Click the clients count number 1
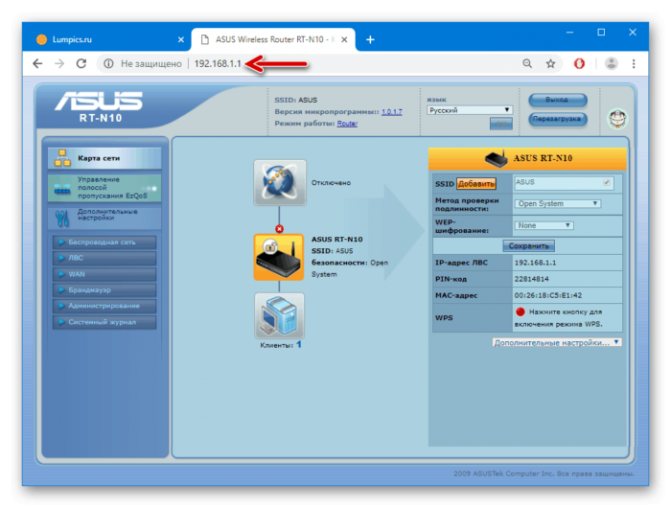This screenshot has height=508, width=671. (299, 345)
